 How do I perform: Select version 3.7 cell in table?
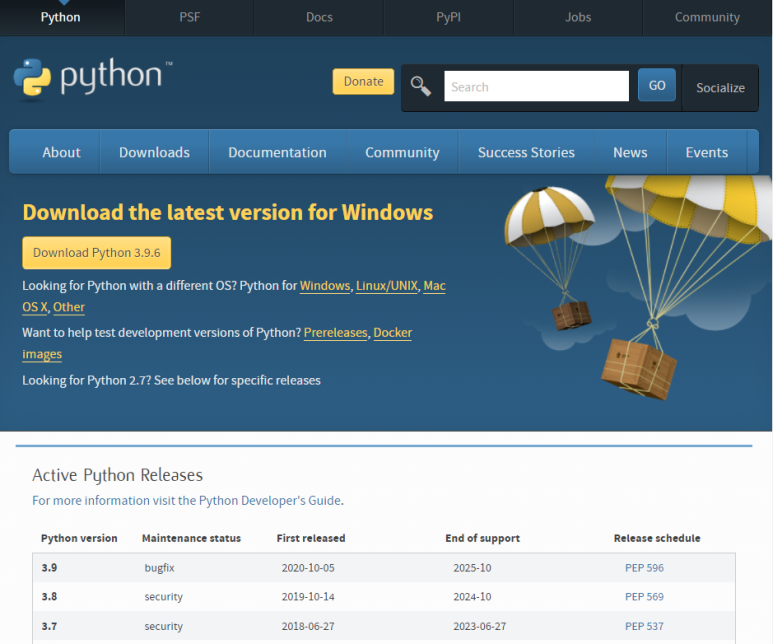click(49, 626)
